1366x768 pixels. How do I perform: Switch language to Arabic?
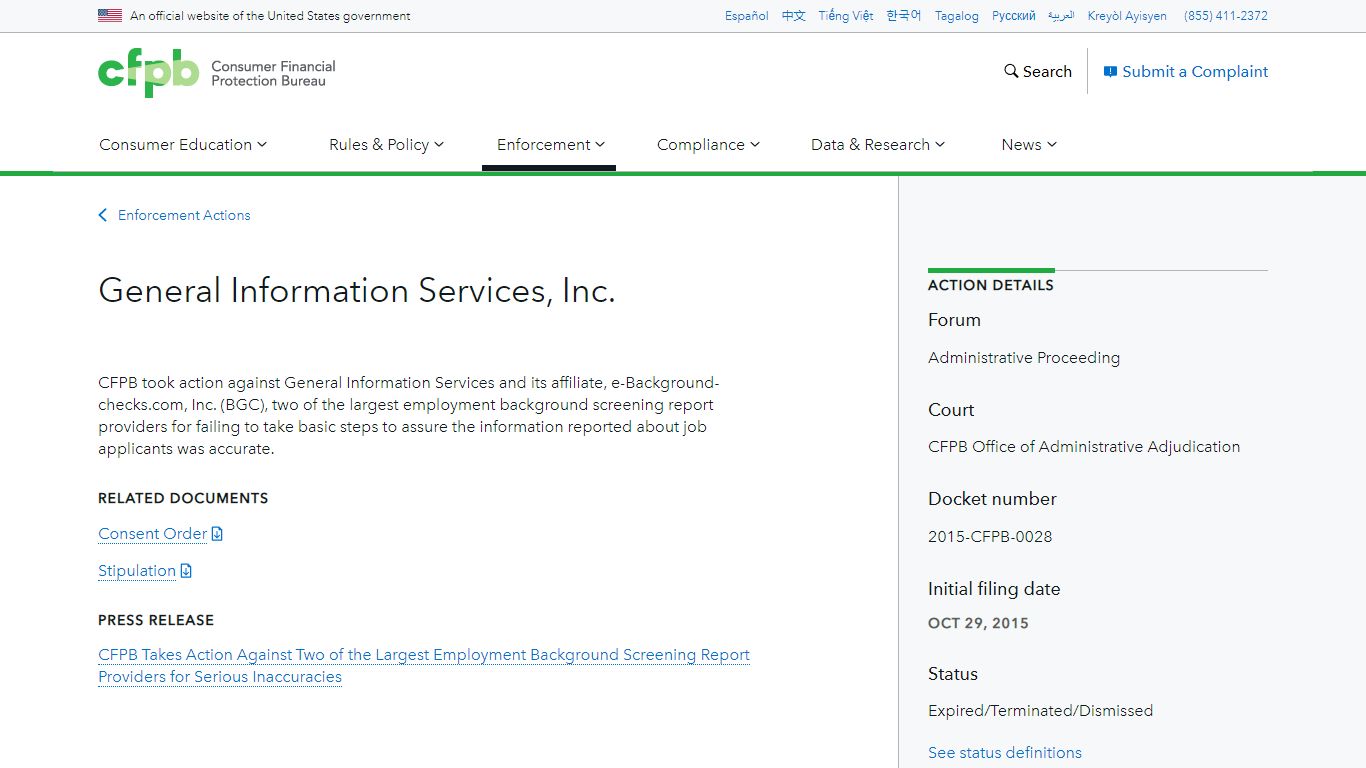[1061, 16]
